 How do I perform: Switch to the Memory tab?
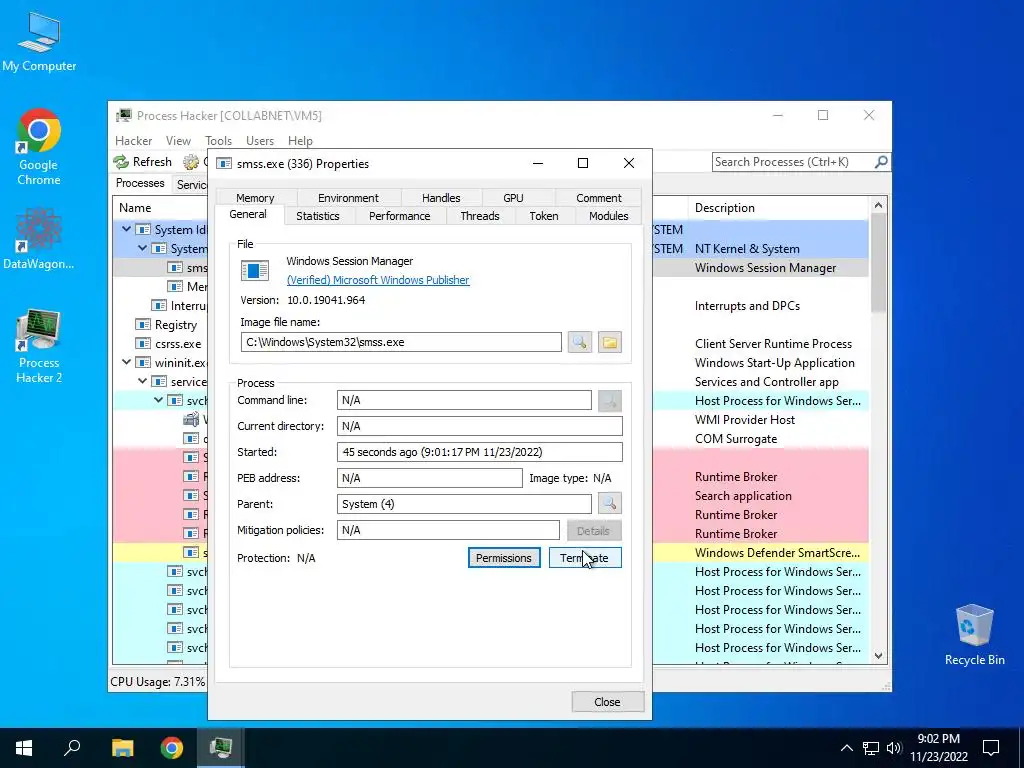[255, 198]
